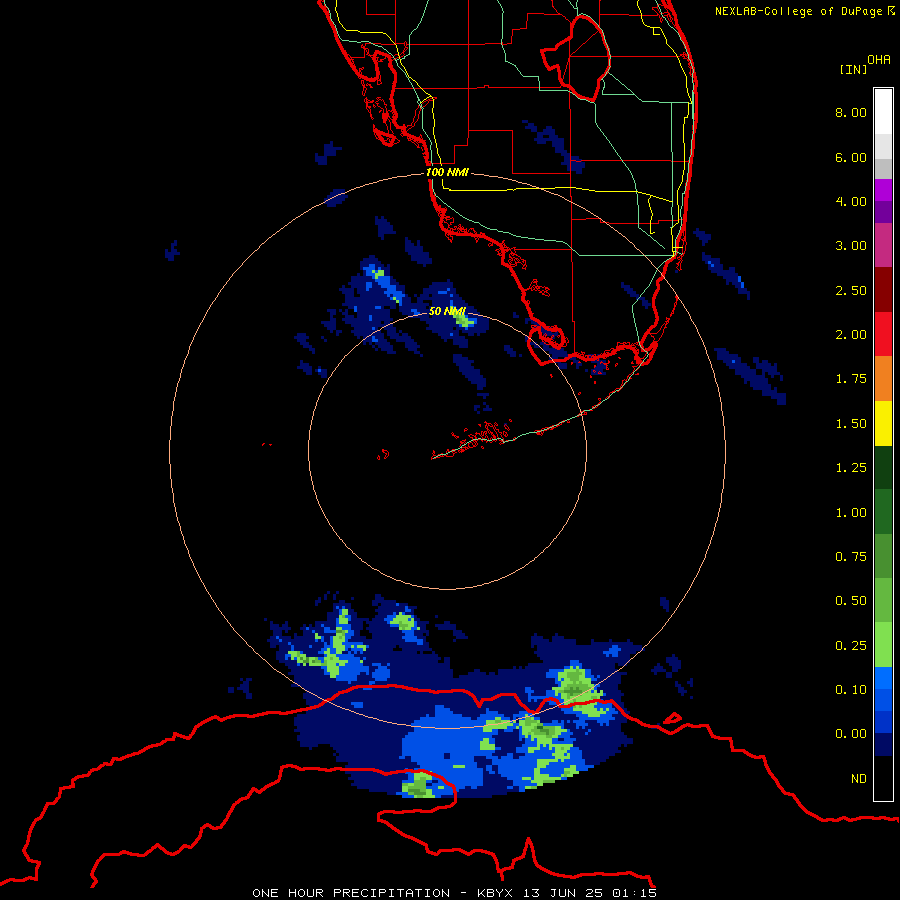Pick the light blue legend swatch
Image resolution: width=900 pixels, height=900 pixels.
(x=883, y=678)
